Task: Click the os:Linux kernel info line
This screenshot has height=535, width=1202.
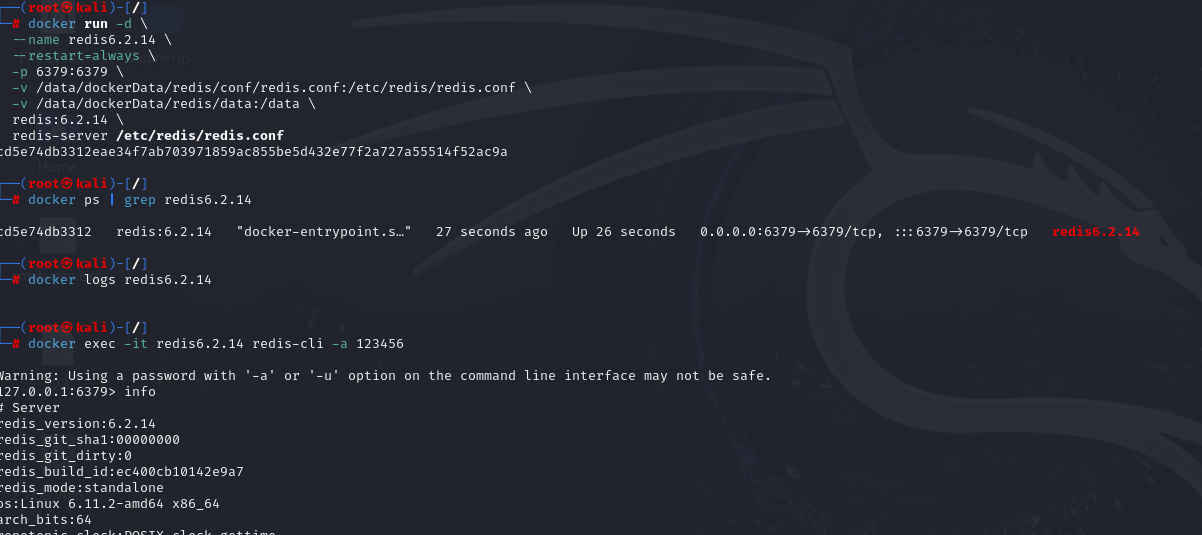Action: (x=110, y=504)
